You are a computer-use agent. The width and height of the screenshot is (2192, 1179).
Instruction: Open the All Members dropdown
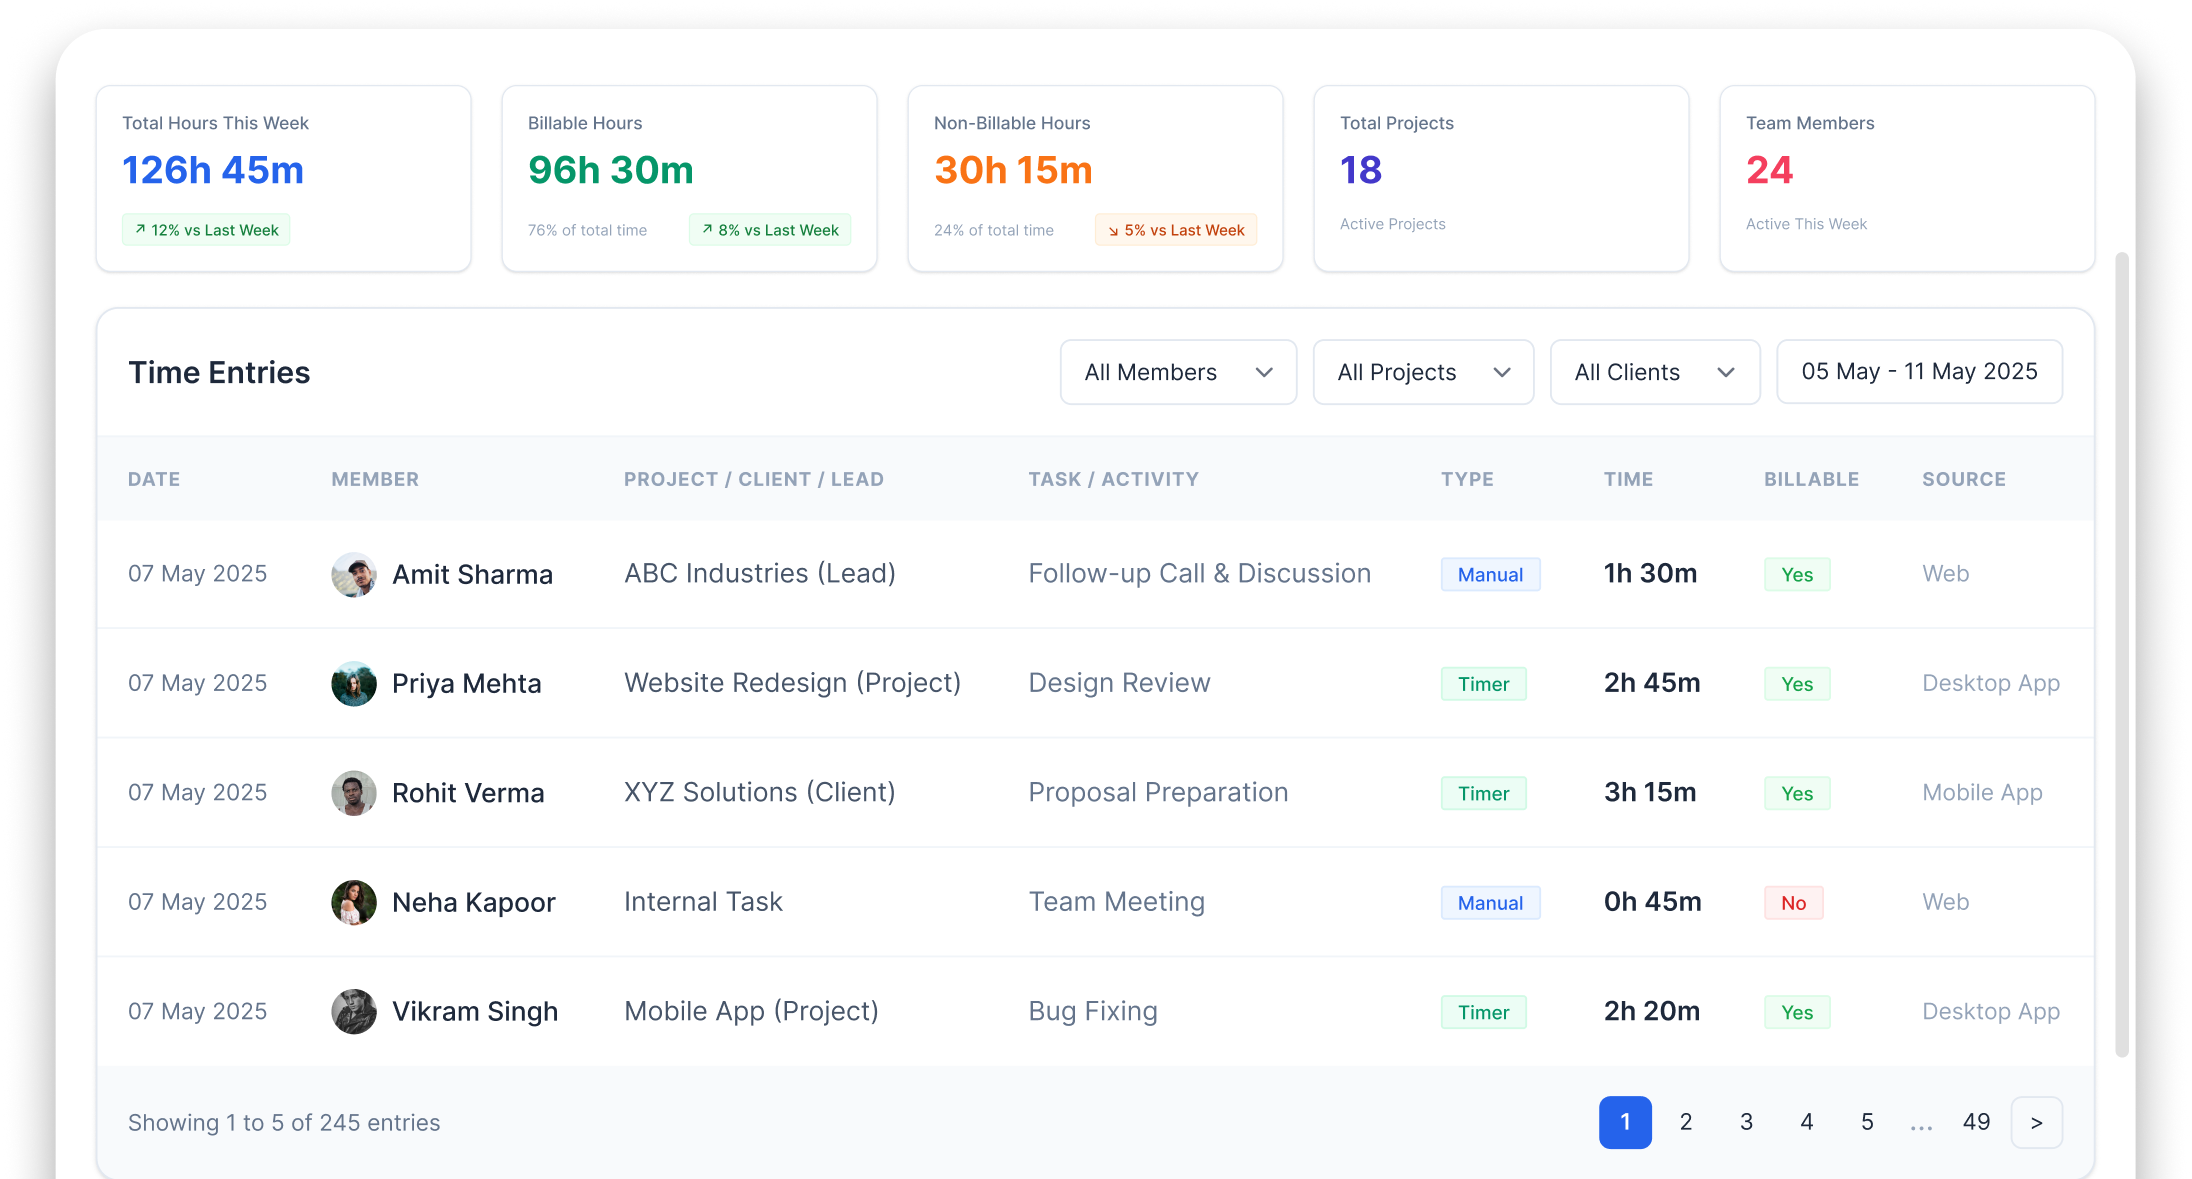pyautogui.click(x=1178, y=372)
